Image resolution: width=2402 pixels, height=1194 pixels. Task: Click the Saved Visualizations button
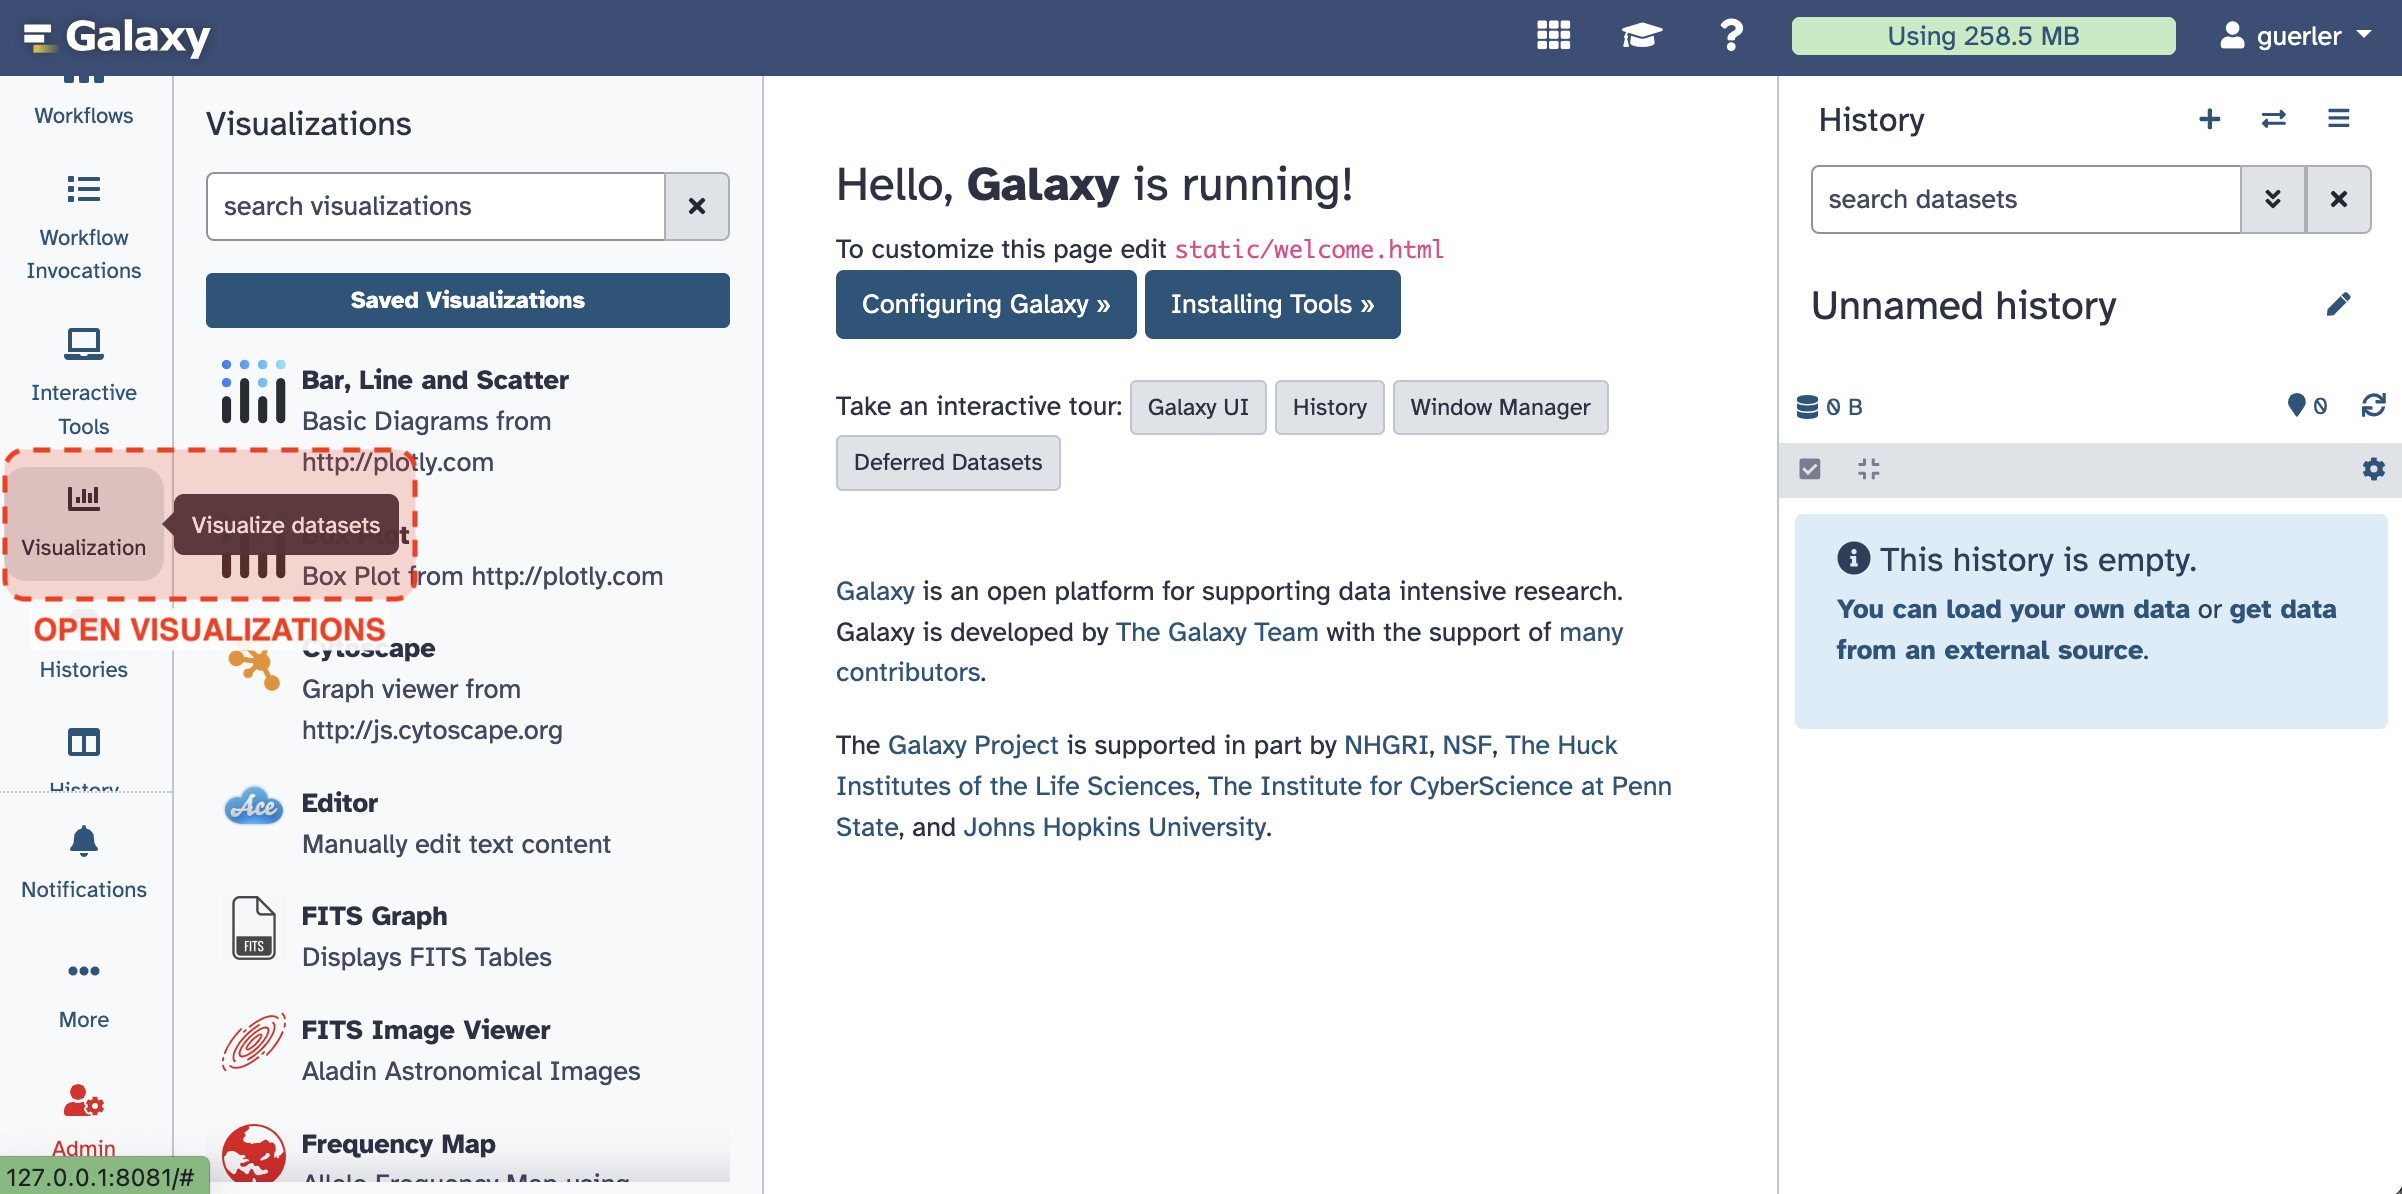[x=467, y=300]
